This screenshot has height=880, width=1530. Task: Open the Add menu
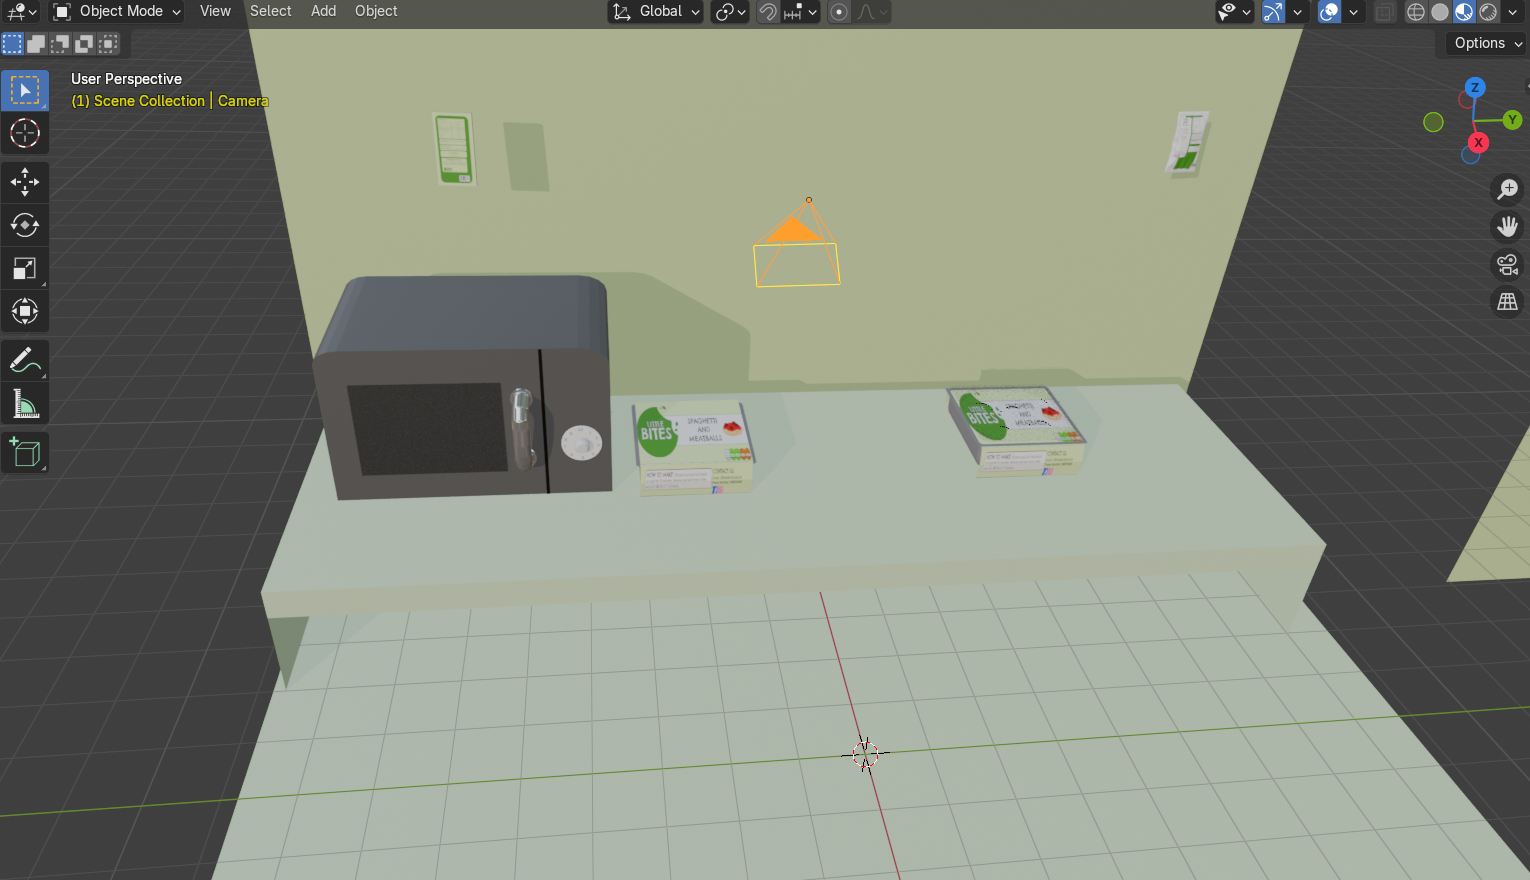click(x=323, y=11)
